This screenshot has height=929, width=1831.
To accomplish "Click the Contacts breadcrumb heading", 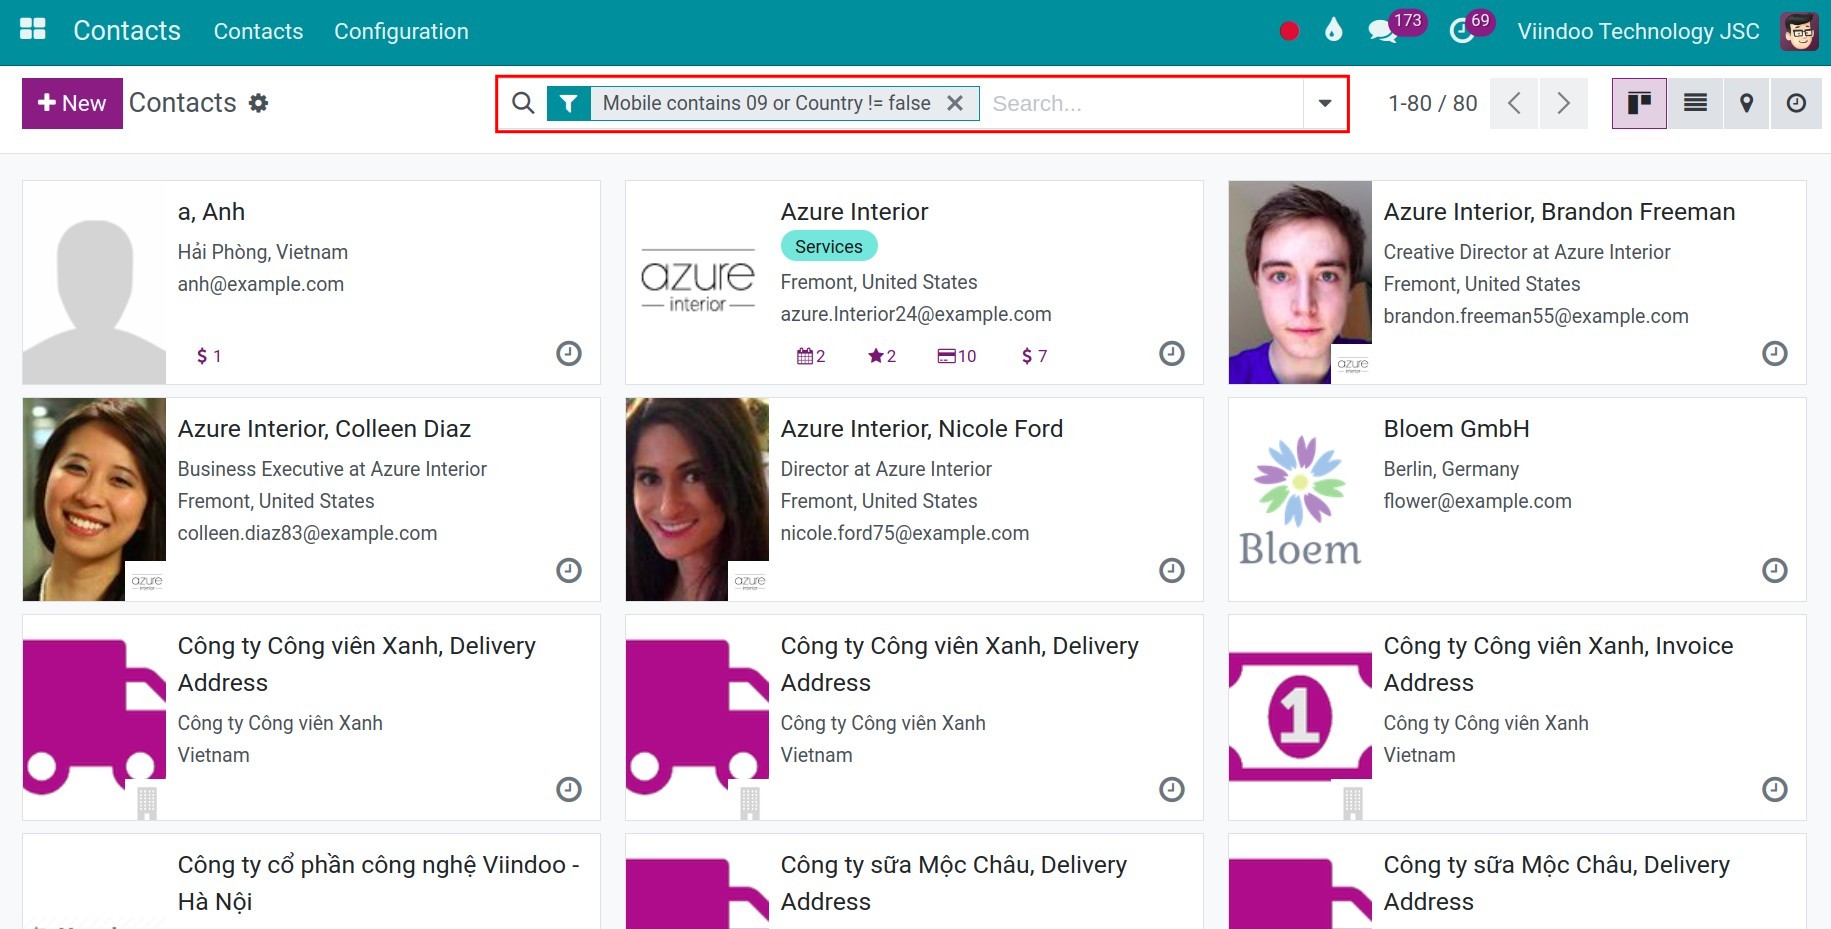I will (x=183, y=103).
